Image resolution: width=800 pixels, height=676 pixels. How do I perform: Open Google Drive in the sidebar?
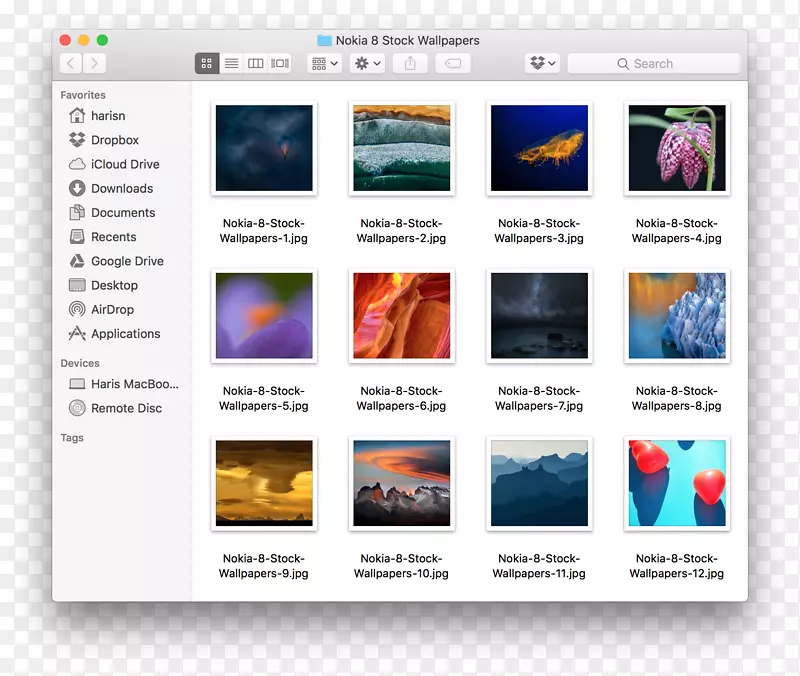tap(127, 261)
